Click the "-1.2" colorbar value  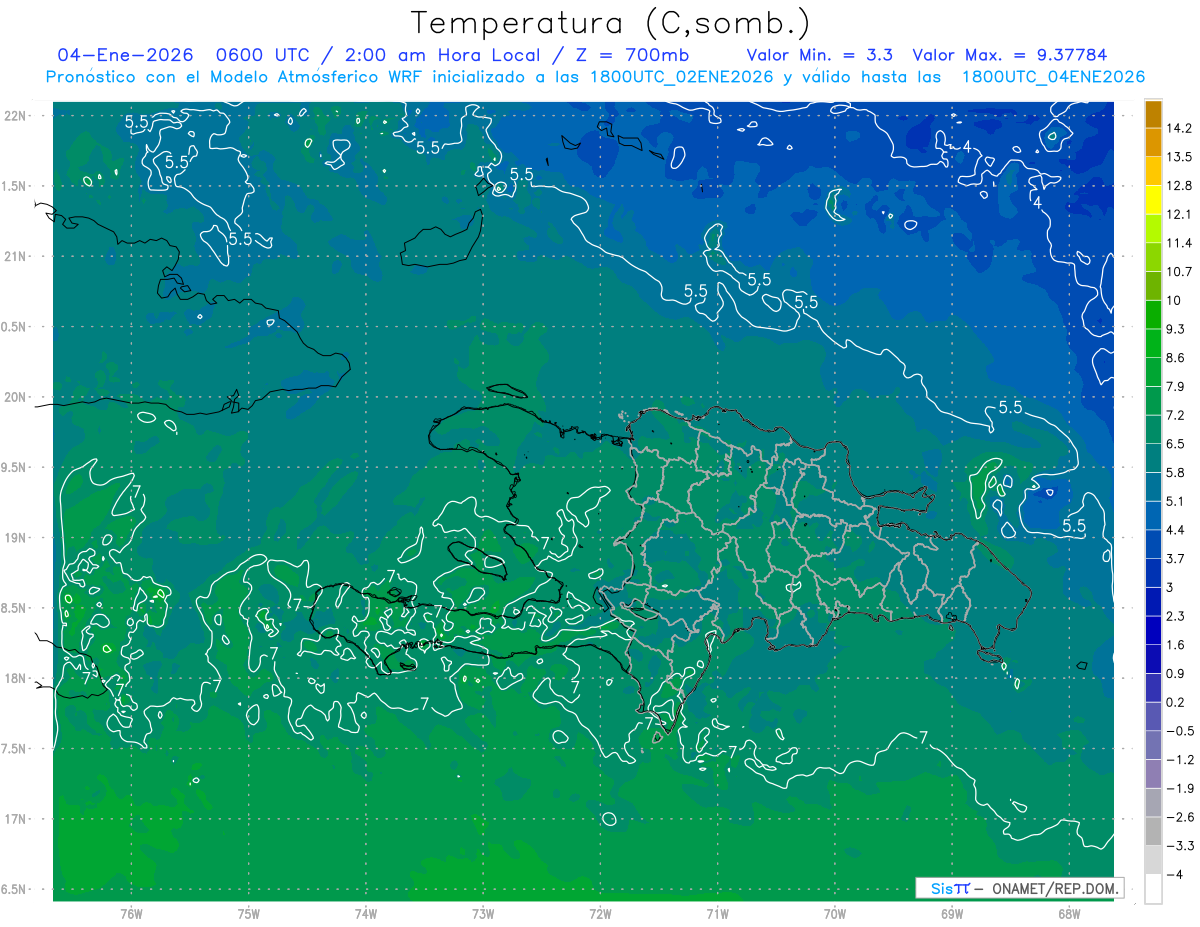(1180, 760)
